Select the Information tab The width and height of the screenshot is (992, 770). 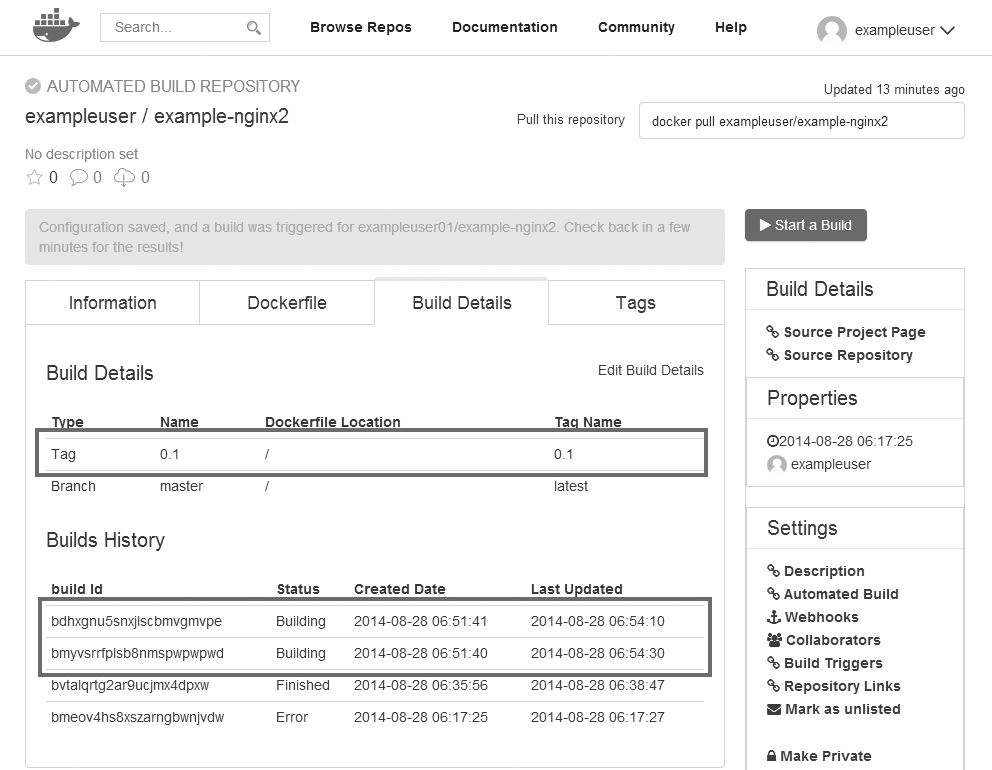112,303
